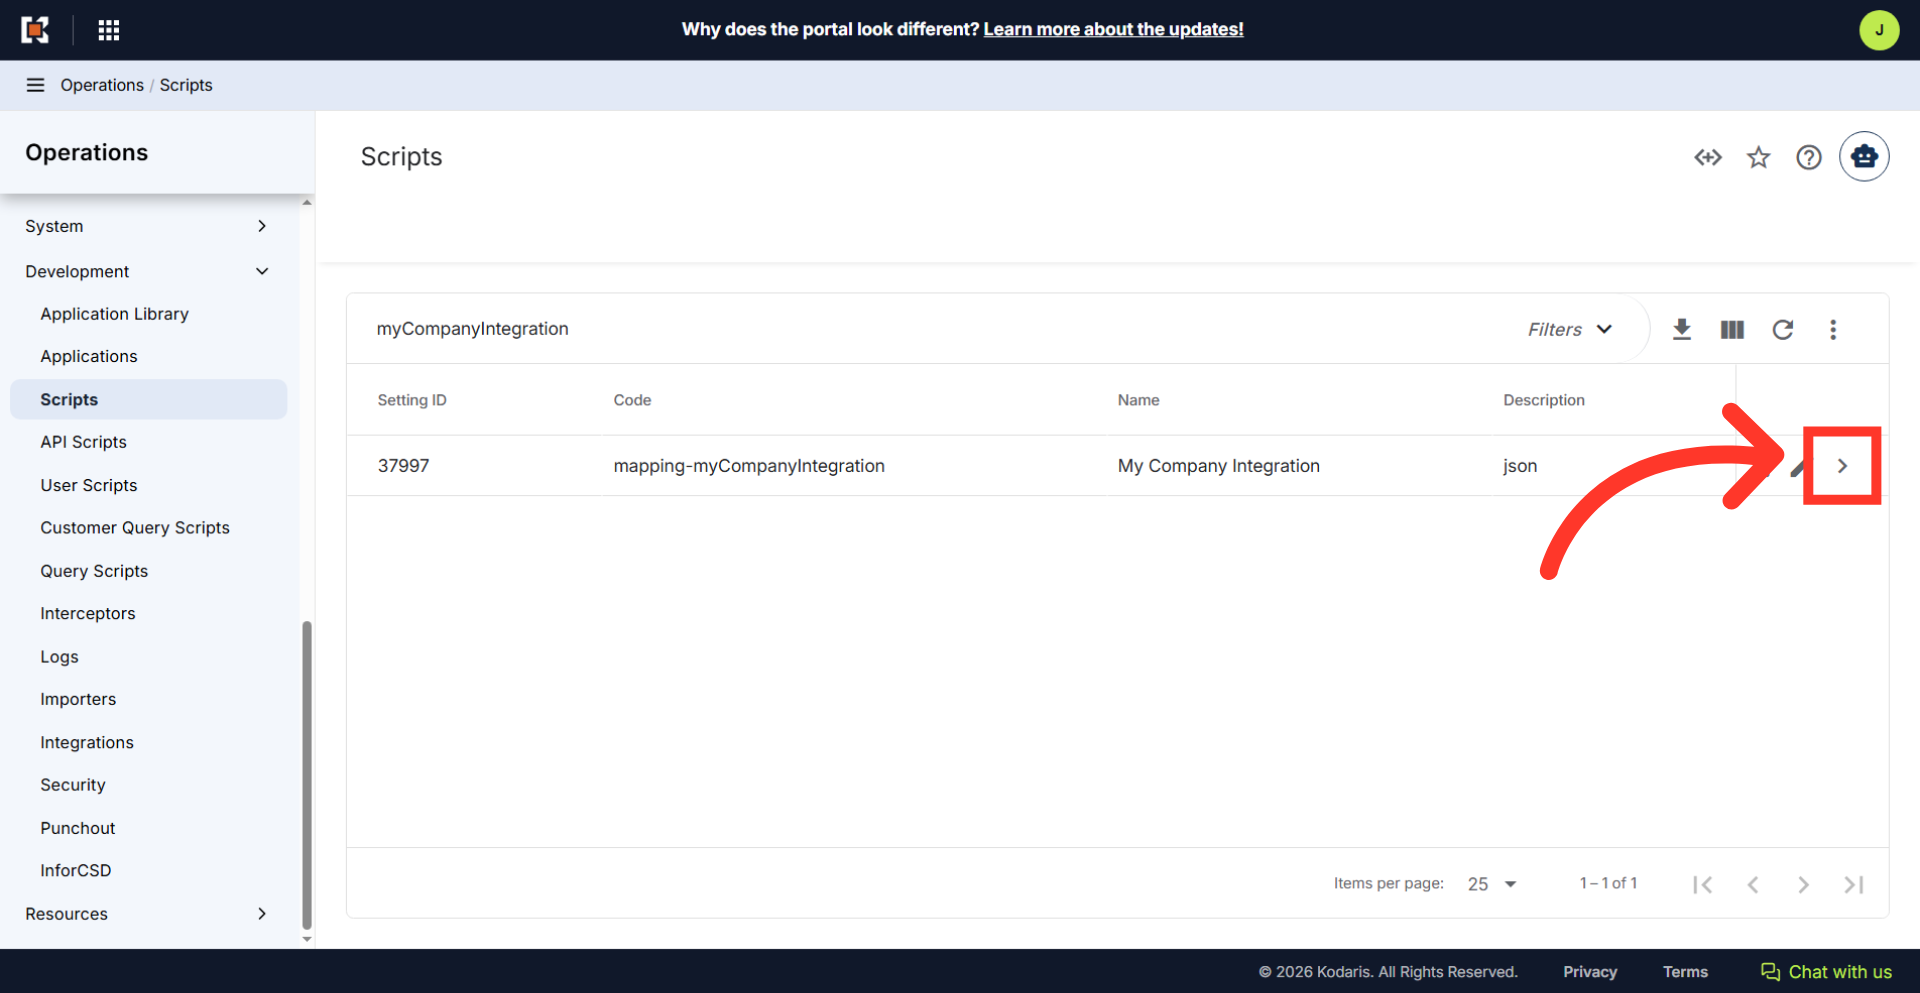Open Logs in sidebar
1920x993 pixels.
click(59, 657)
